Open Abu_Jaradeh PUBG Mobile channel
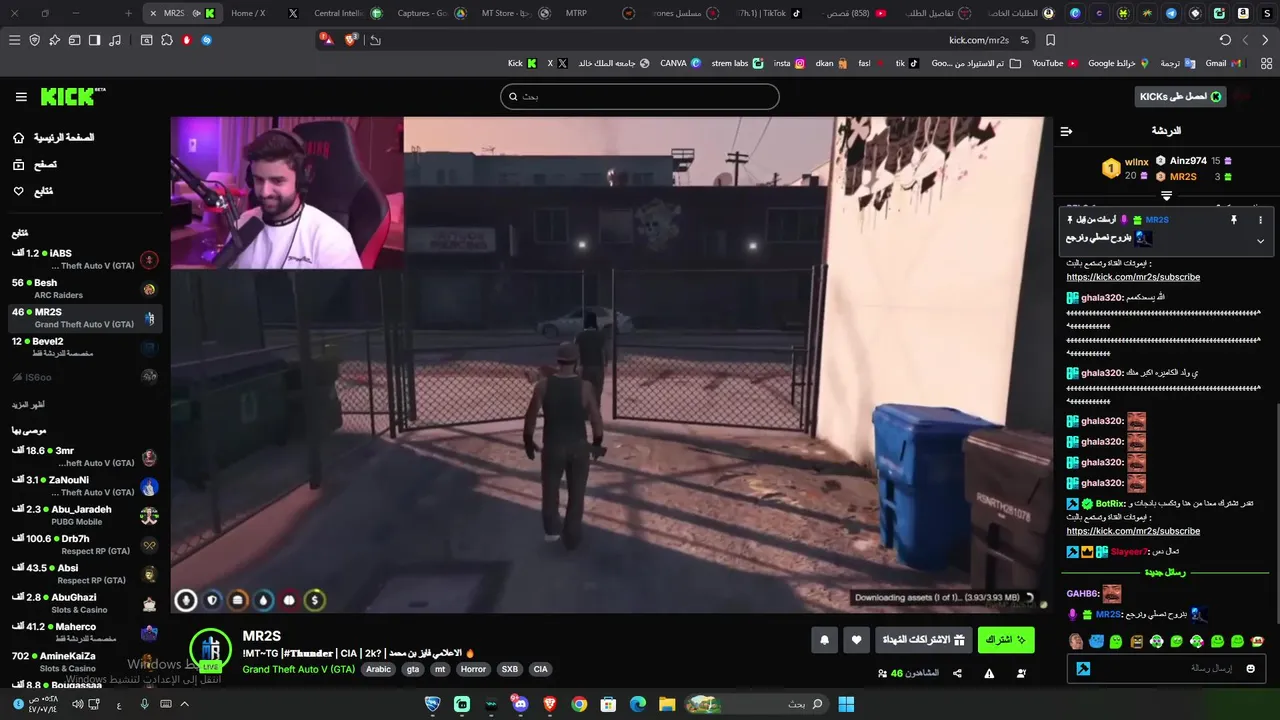 [84, 515]
